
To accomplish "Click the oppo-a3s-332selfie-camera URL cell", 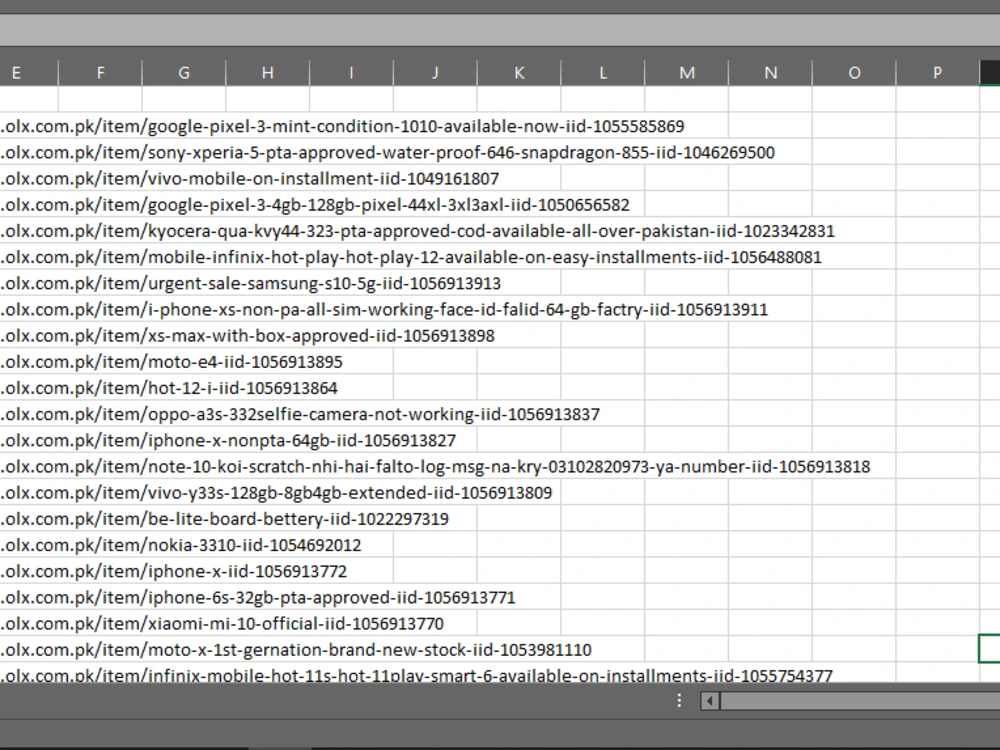I will (x=300, y=414).
